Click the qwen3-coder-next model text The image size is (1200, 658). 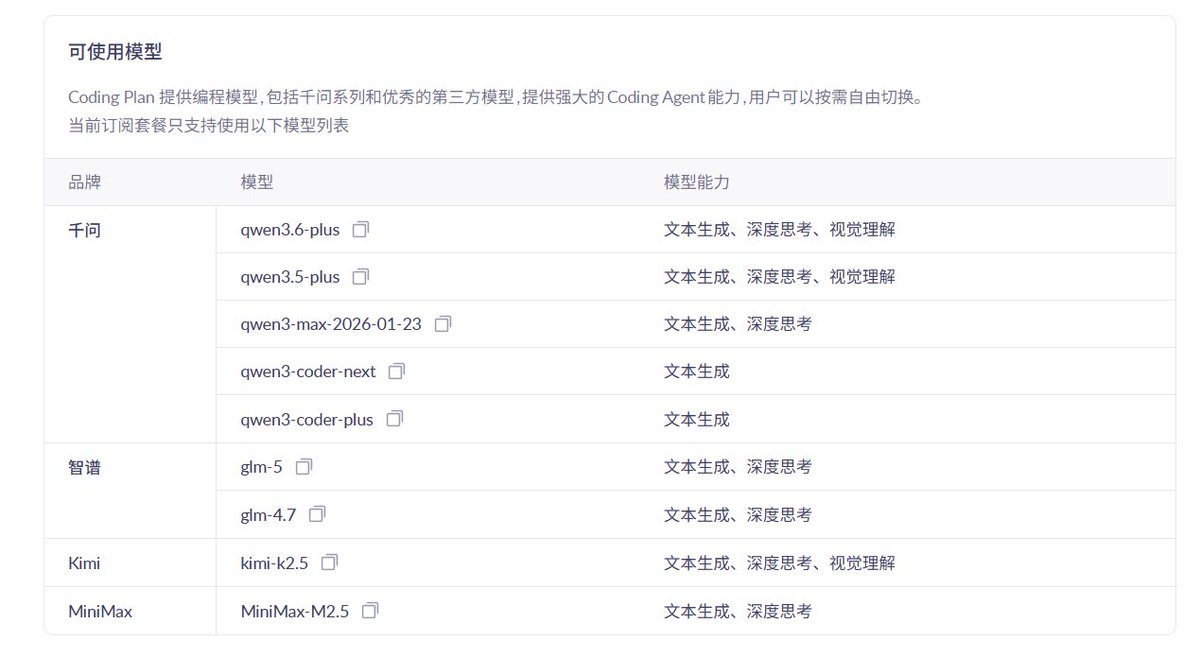click(308, 372)
